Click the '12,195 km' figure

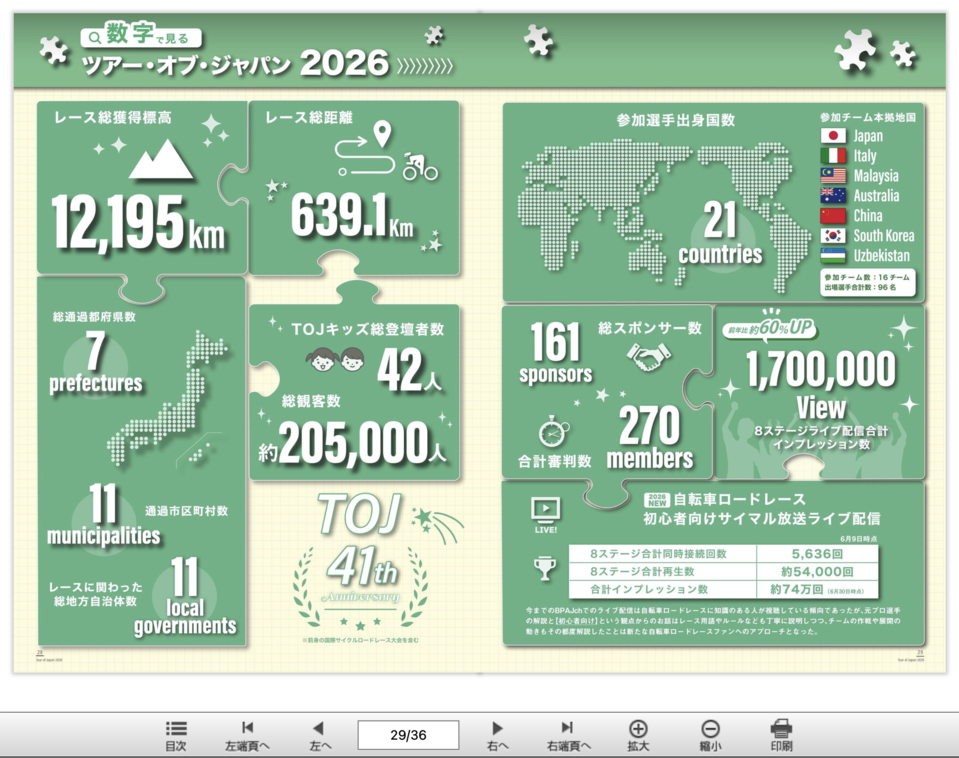pos(139,223)
